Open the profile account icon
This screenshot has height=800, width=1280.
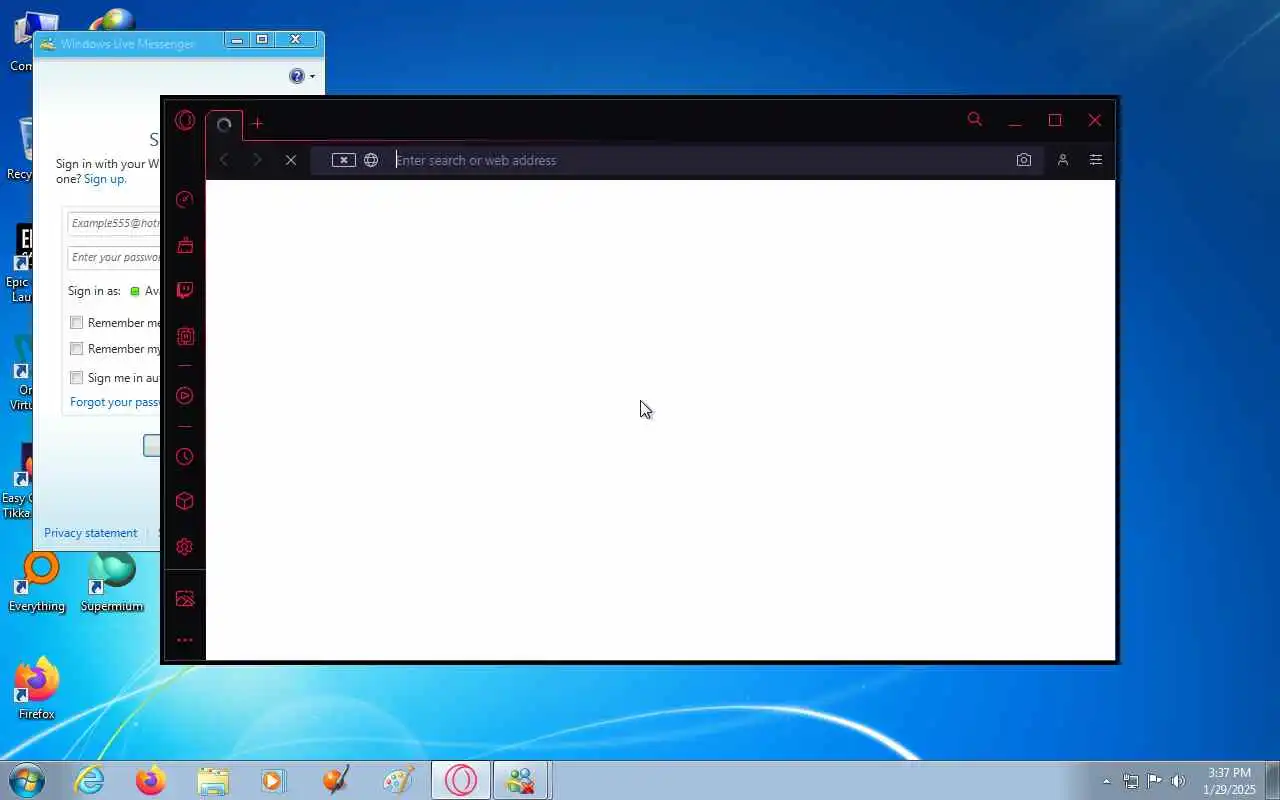pyautogui.click(x=1063, y=160)
